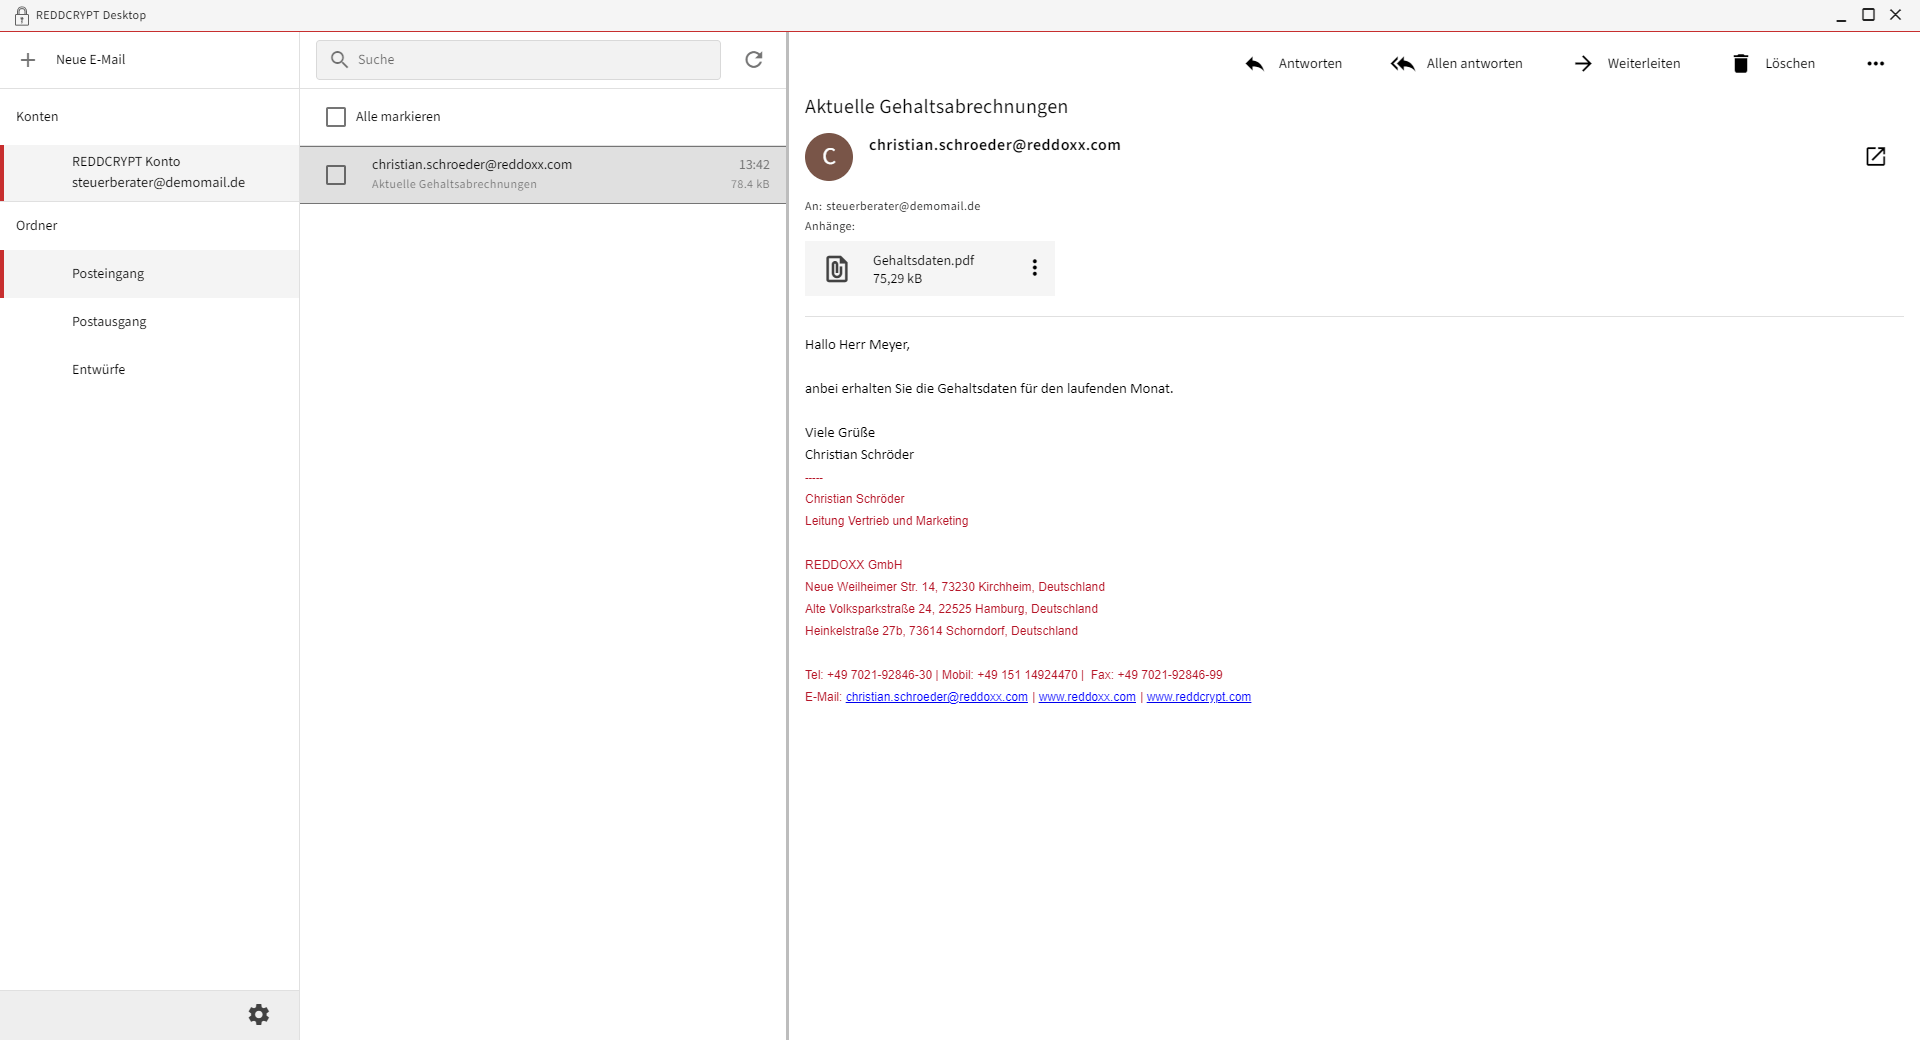Click Allen antworten button
This screenshot has width=1920, height=1040.
(1456, 64)
